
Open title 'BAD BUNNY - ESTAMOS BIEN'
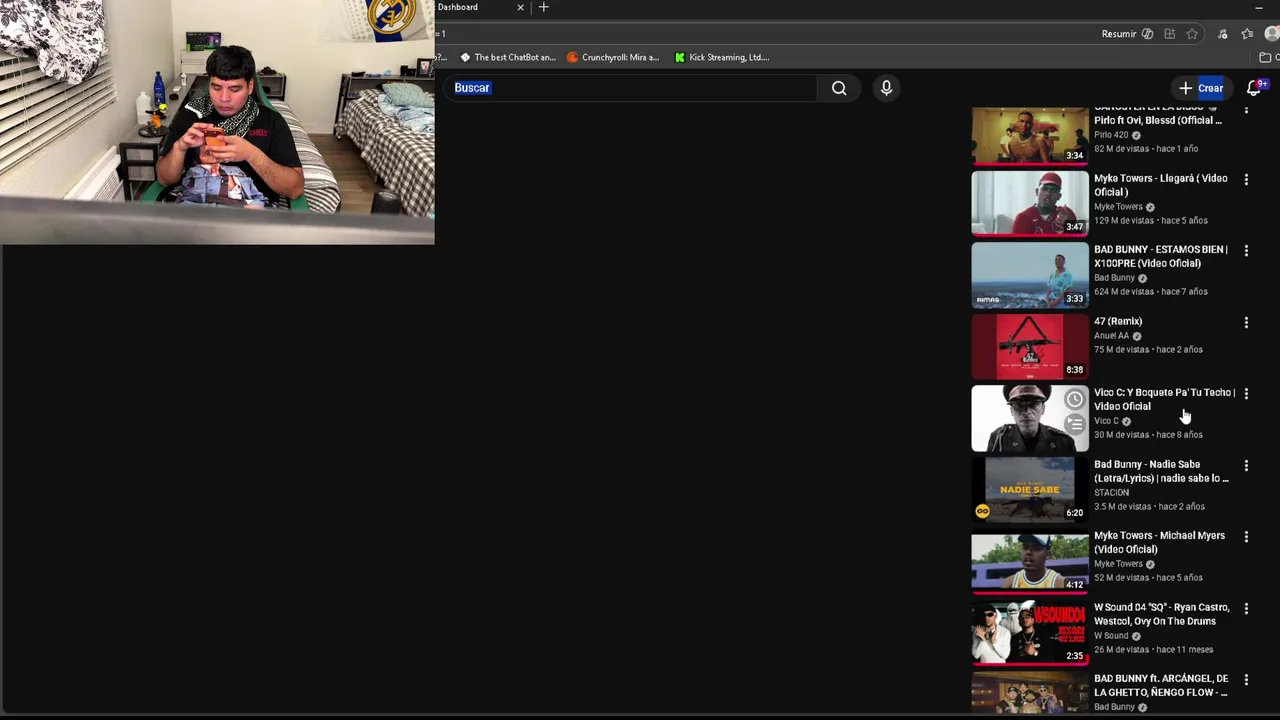coord(1160,256)
